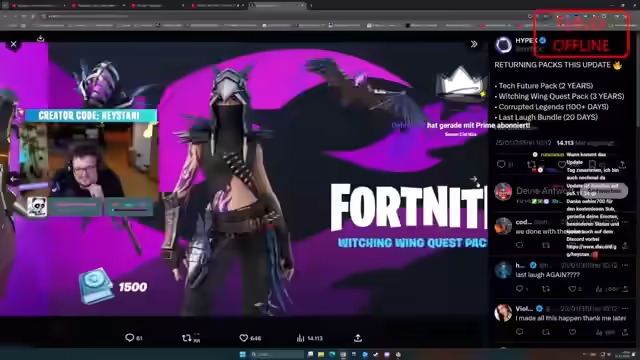Click the line 'Corrupted Legends (100+ DAYS)'
Screen dimensions: 640x360
pos(552,107)
